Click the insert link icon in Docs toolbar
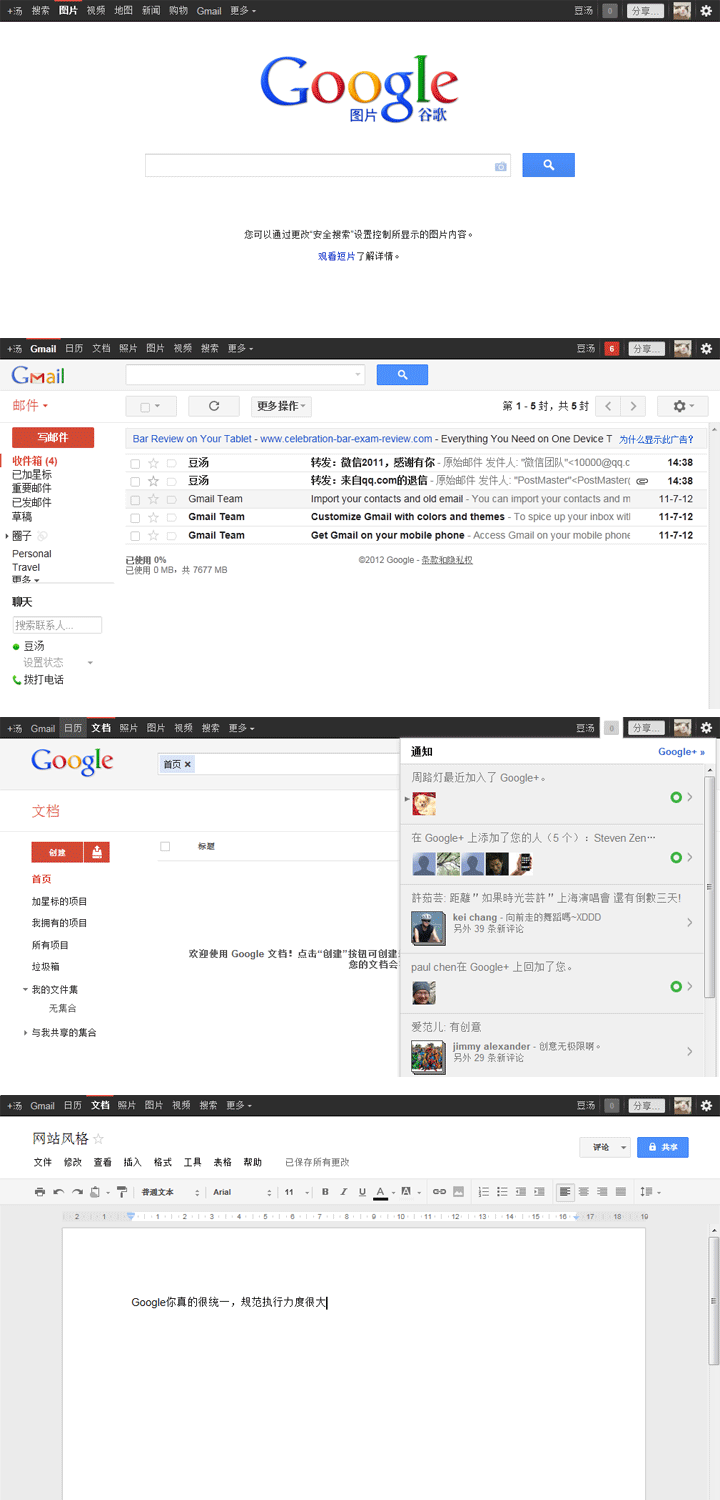 438,1192
